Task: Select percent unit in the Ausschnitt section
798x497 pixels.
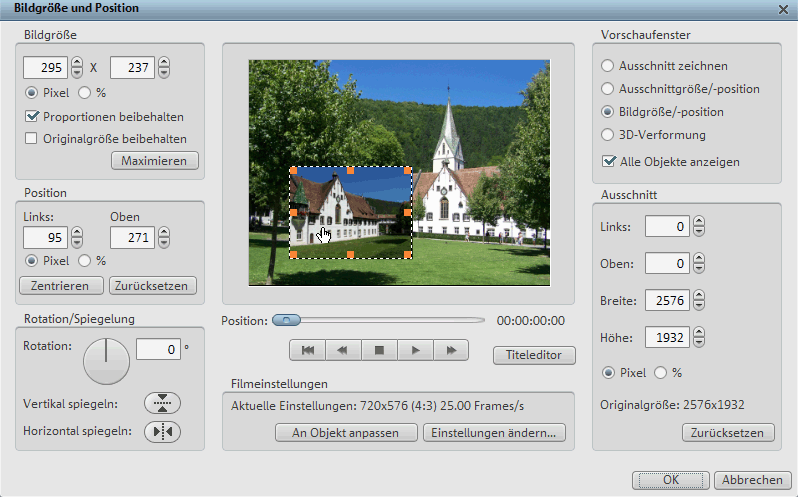Action: (661, 373)
